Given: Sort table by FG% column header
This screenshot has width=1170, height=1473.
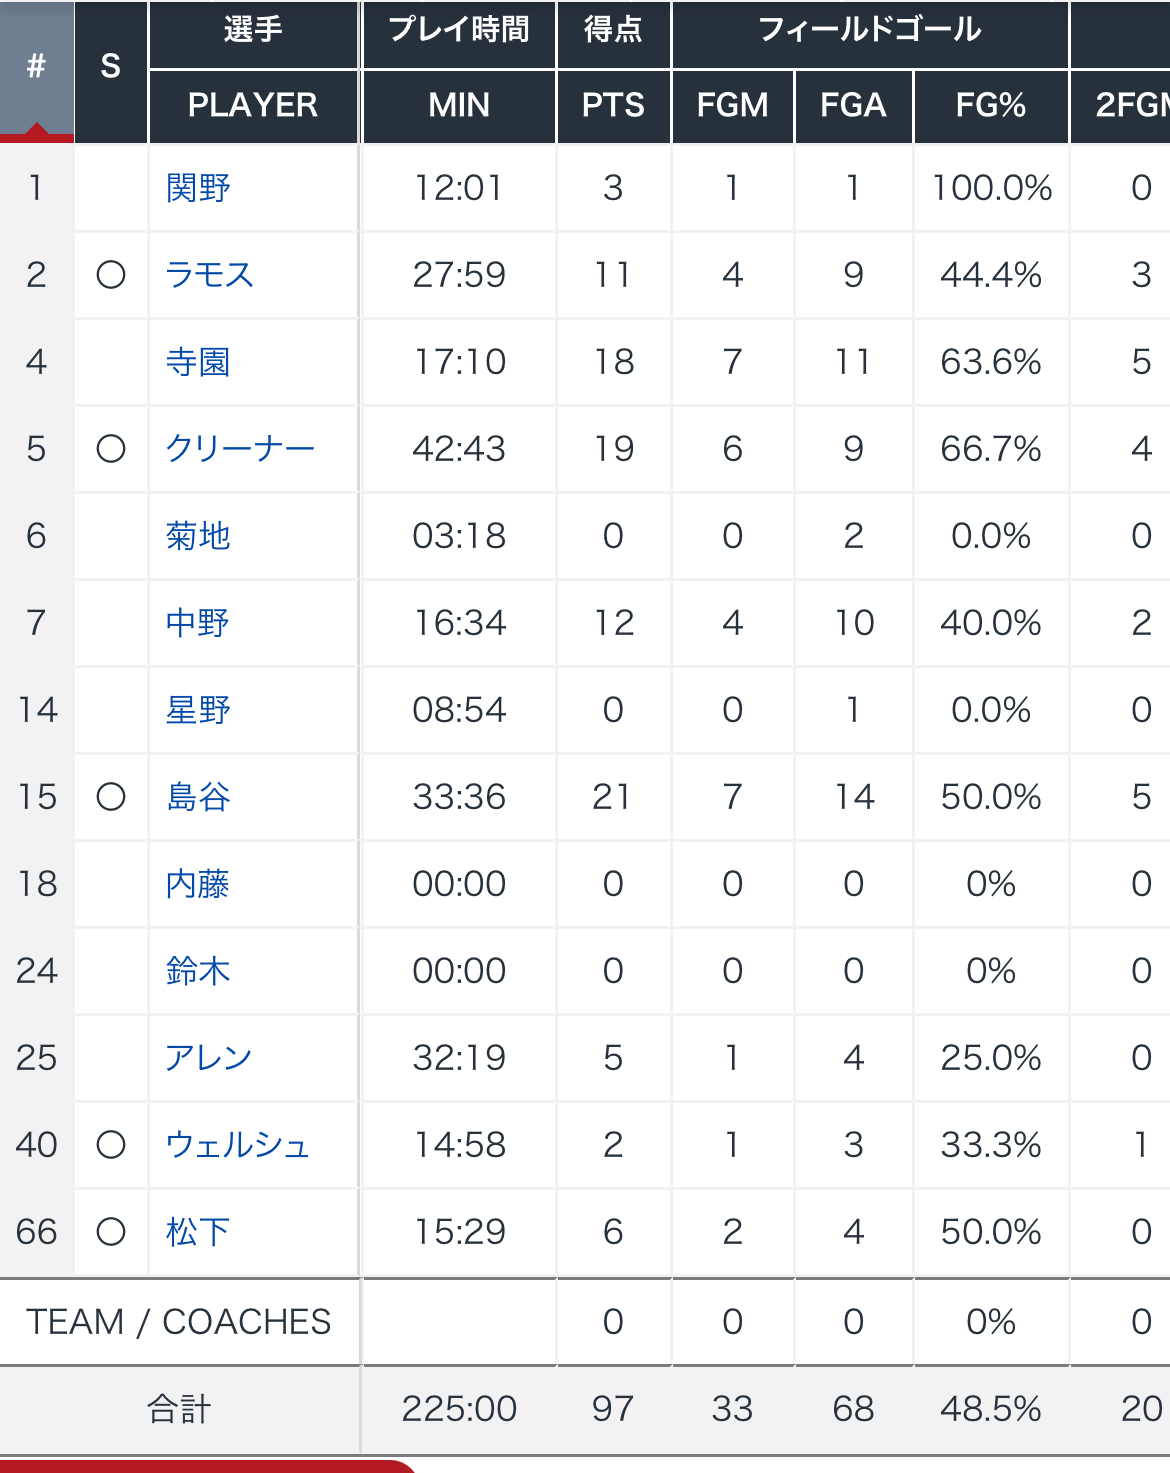Looking at the screenshot, I should (991, 106).
